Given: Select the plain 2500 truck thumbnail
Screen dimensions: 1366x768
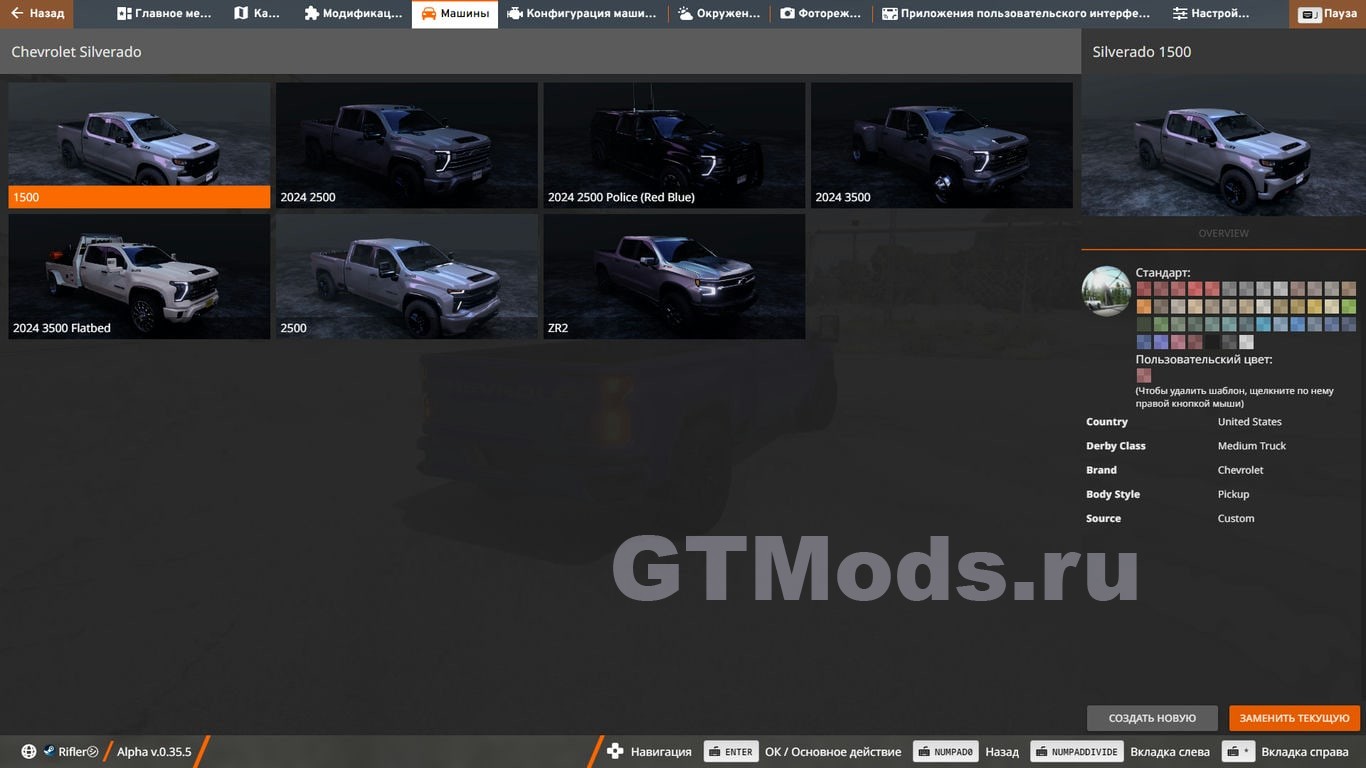Looking at the screenshot, I should pyautogui.click(x=407, y=276).
